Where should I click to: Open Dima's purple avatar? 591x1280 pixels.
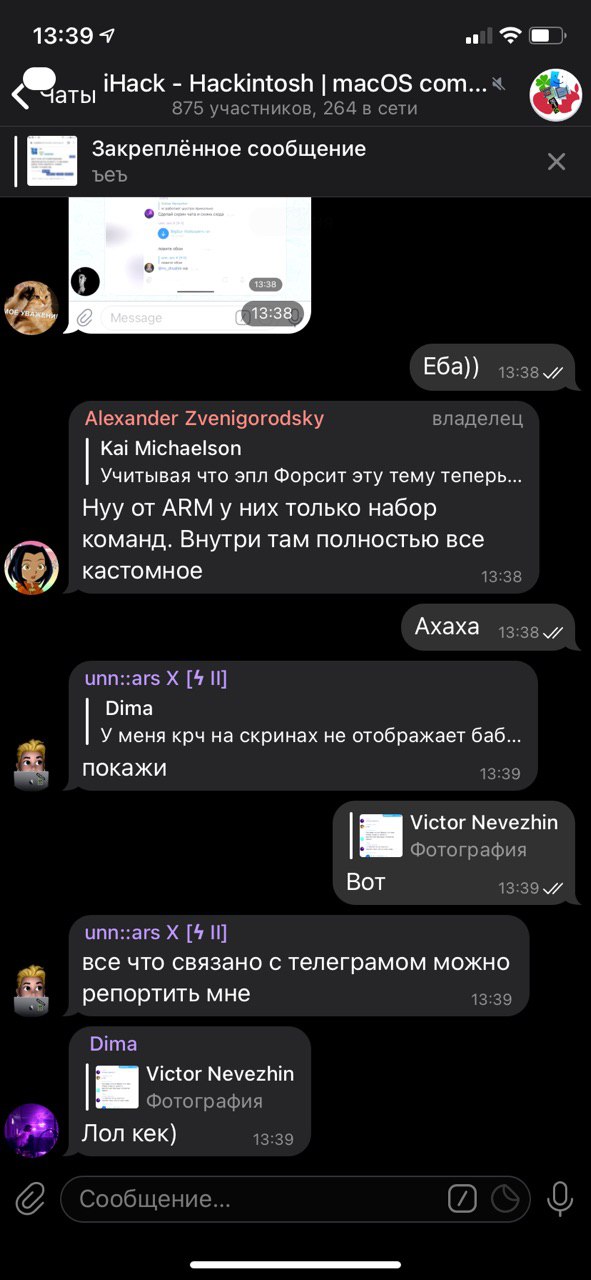tap(31, 1129)
